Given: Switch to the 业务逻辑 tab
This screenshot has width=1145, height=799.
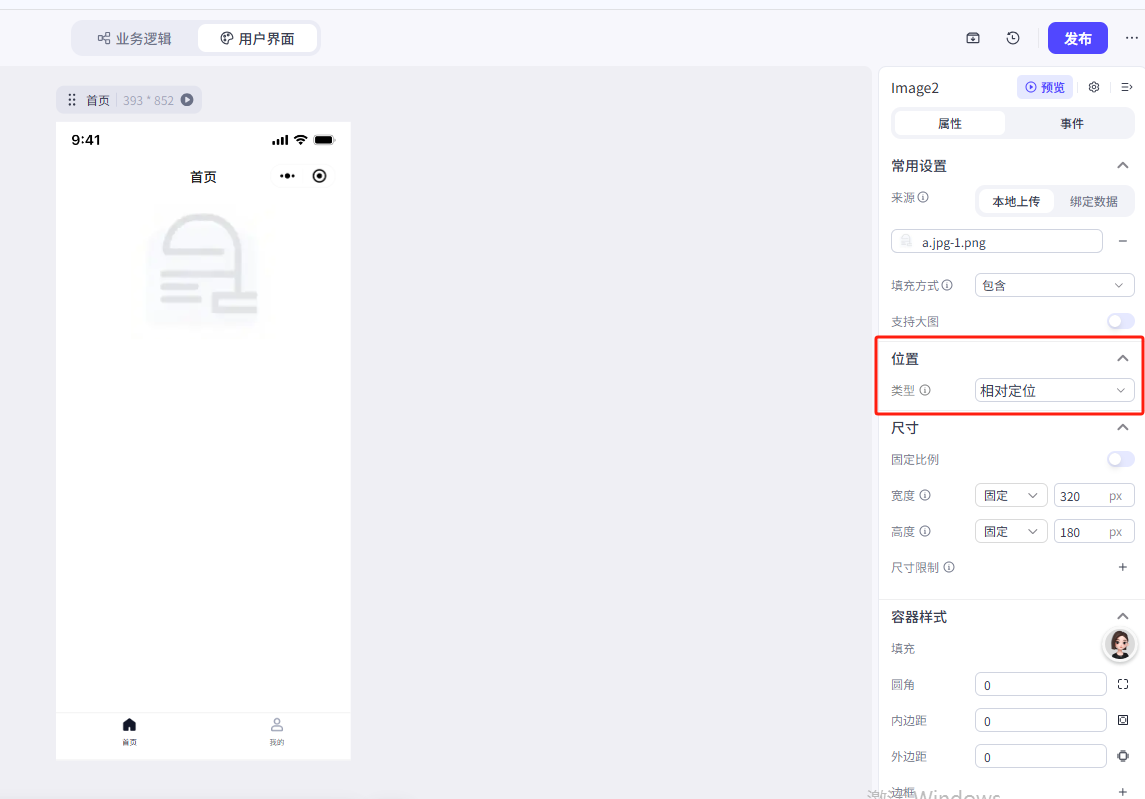Looking at the screenshot, I should [134, 39].
